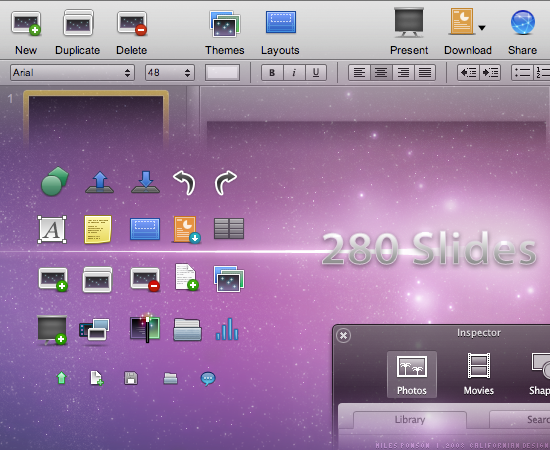
Task: Click the add document page icon
Action: click(186, 277)
